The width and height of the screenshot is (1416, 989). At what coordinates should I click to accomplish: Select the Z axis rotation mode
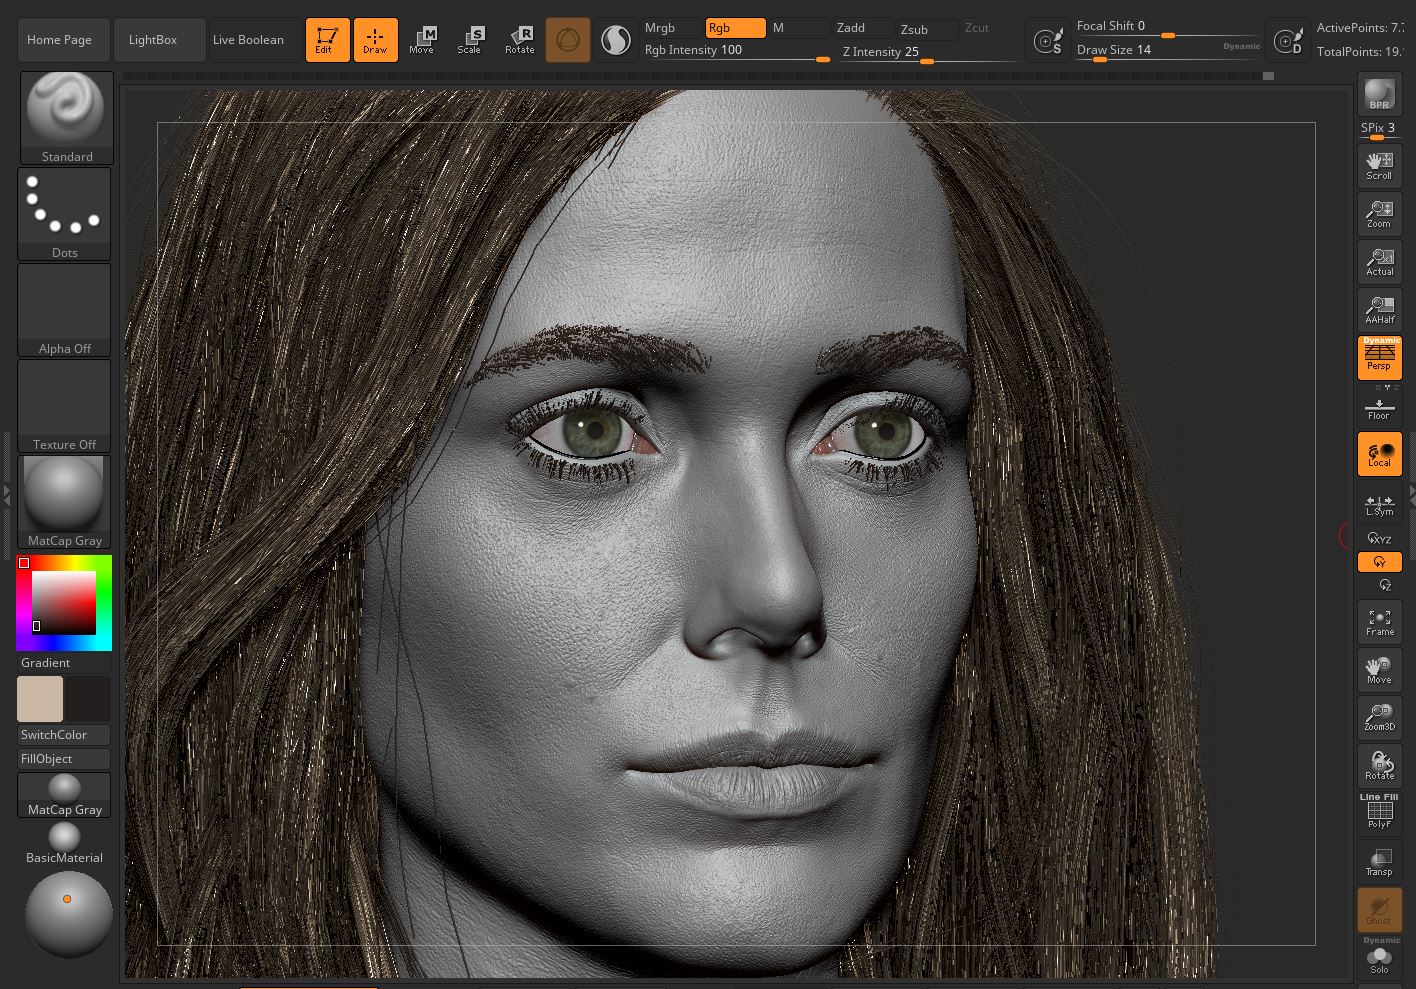pyautogui.click(x=1385, y=585)
